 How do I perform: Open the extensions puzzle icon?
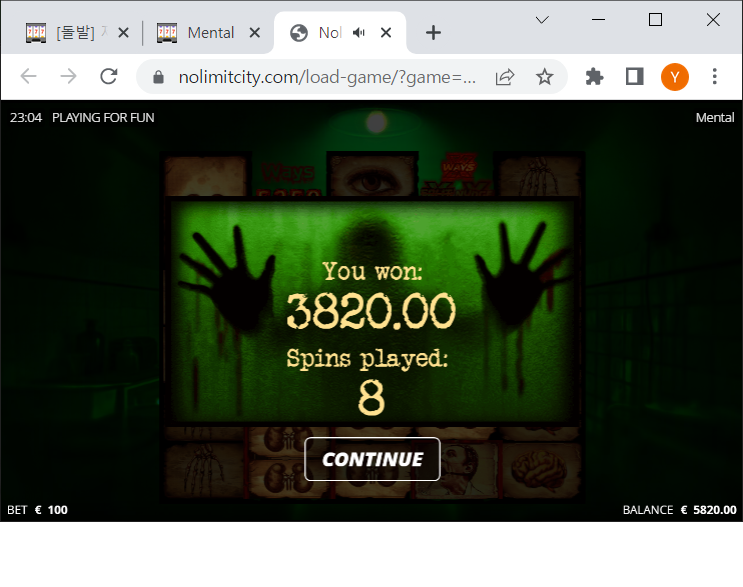[594, 77]
